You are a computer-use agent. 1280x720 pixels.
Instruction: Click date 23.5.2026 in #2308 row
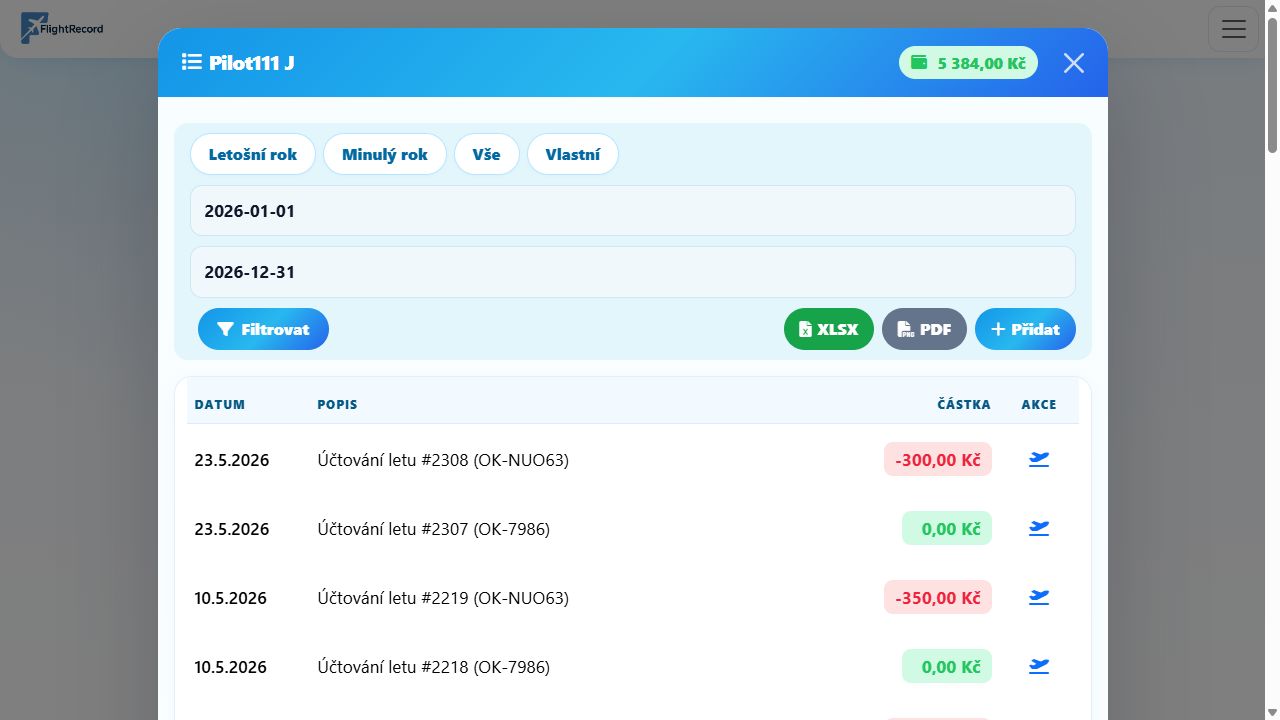(x=232, y=460)
